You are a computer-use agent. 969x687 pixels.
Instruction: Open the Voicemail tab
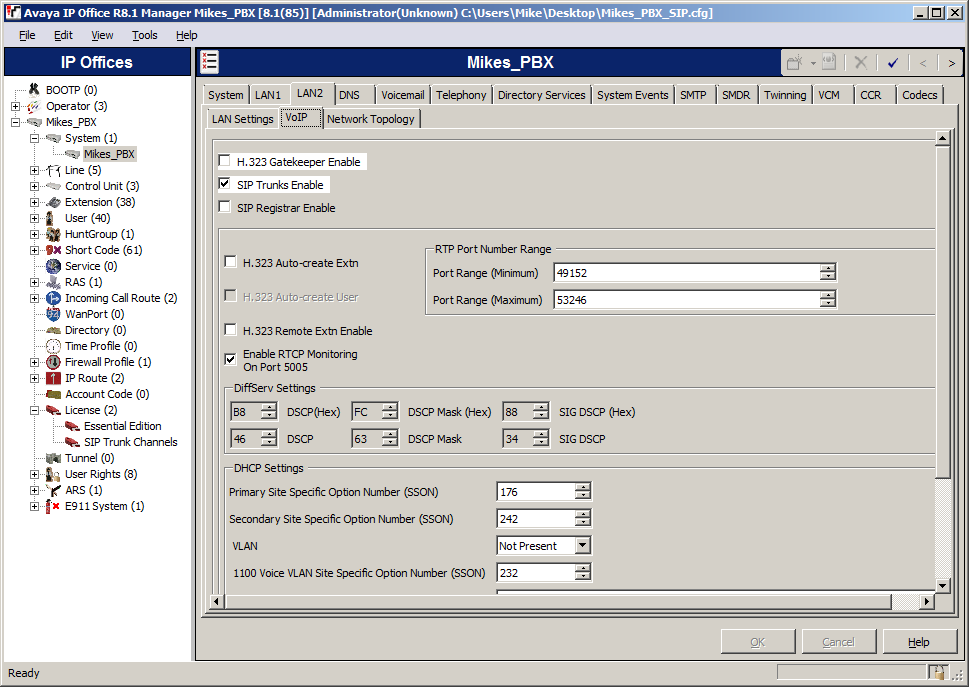pos(402,95)
